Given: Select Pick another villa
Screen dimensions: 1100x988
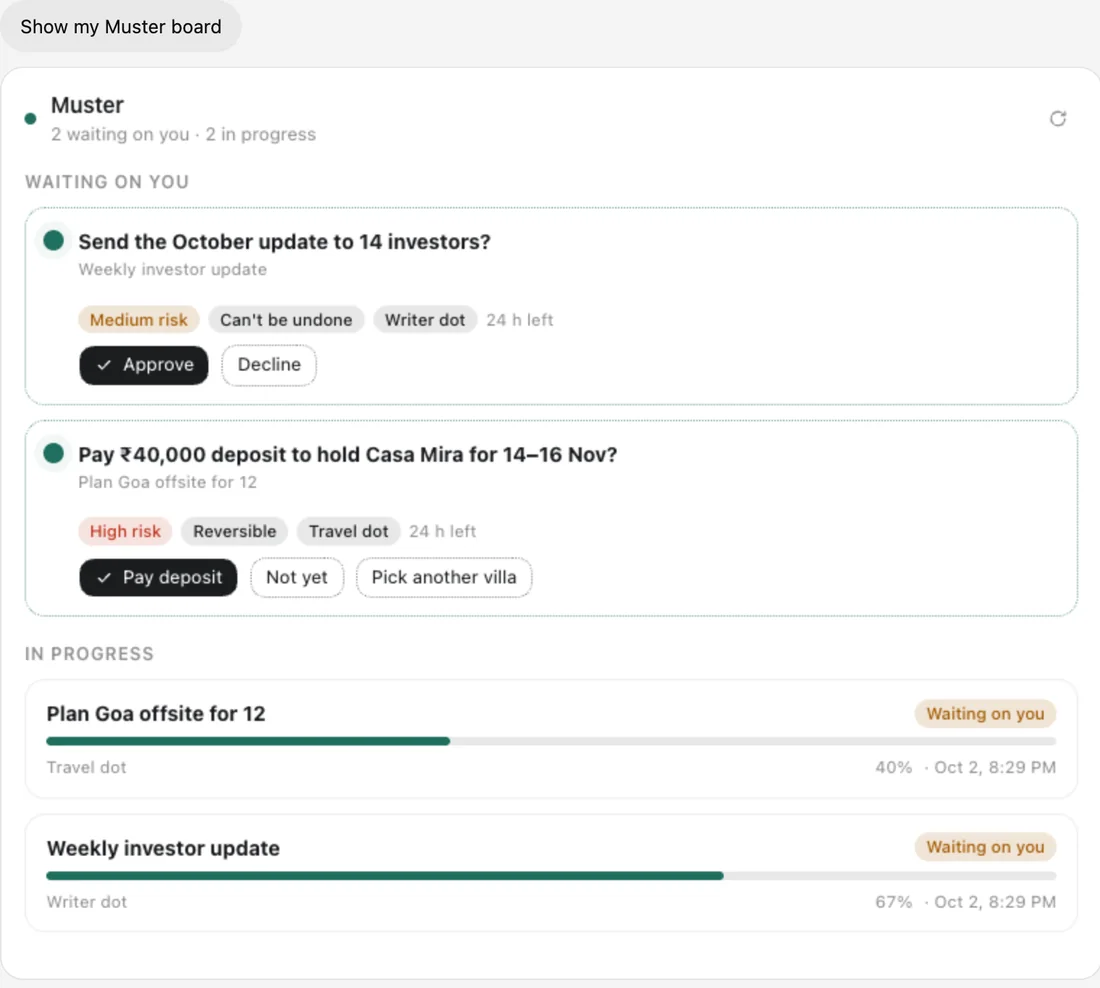Looking at the screenshot, I should point(444,578).
